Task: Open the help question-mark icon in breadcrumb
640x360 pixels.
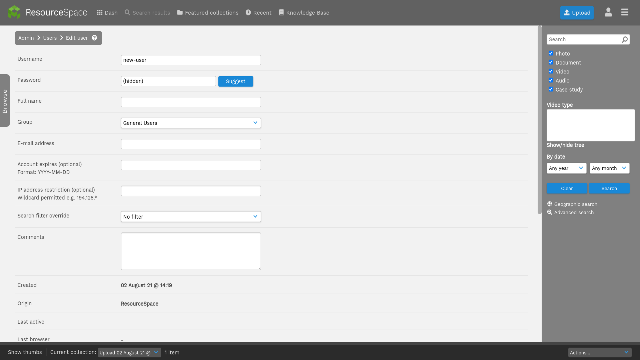Action: click(x=94, y=38)
